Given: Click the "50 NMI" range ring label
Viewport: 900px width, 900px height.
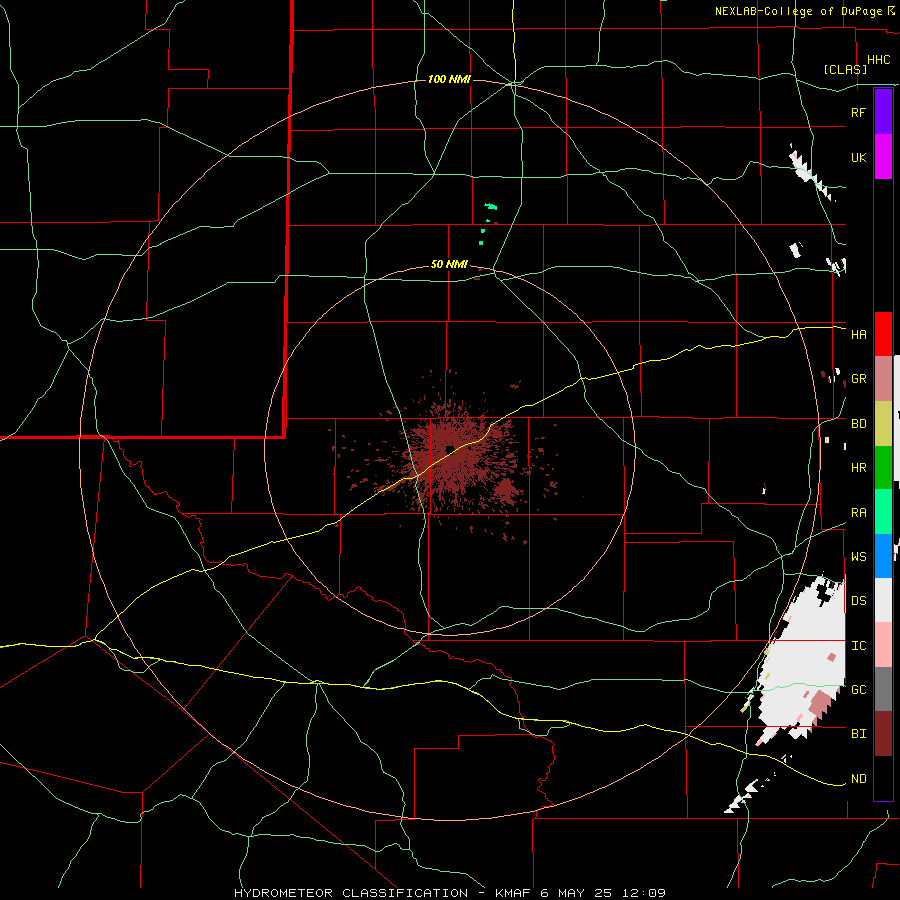Looking at the screenshot, I should pyautogui.click(x=449, y=264).
